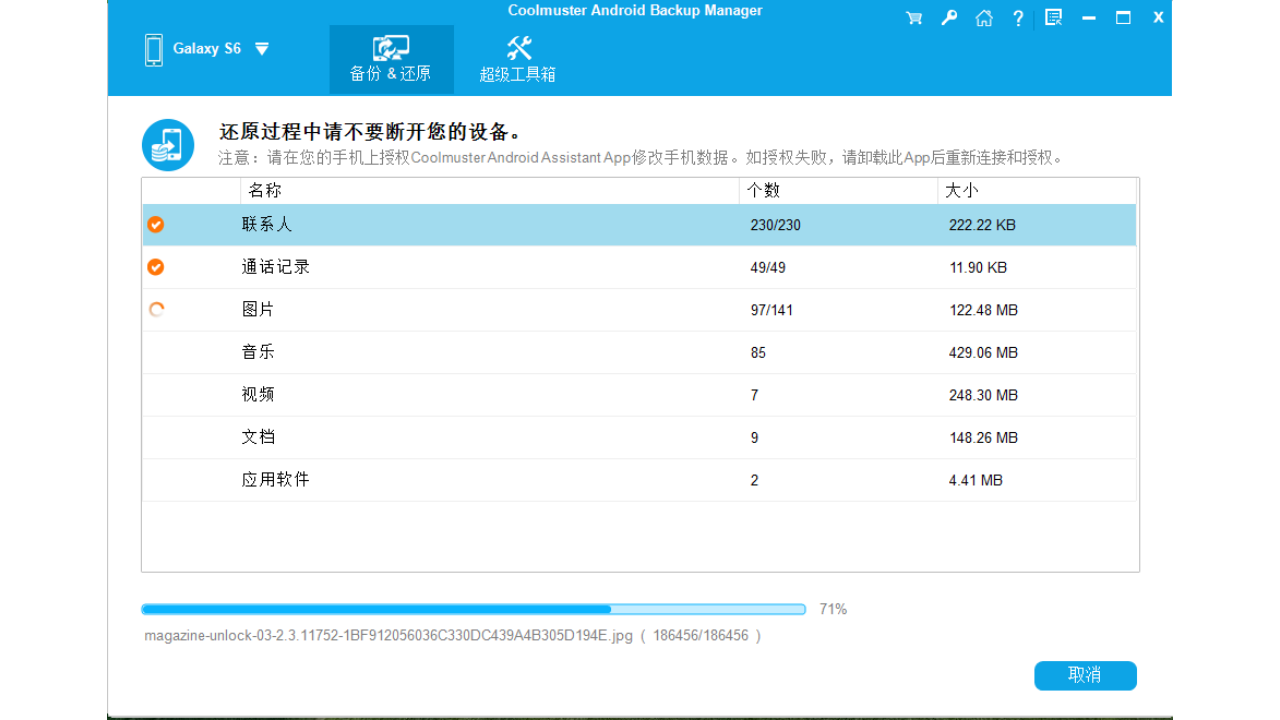Expand the Galaxy S6 device dropdown
1280x720 pixels.
click(261, 48)
